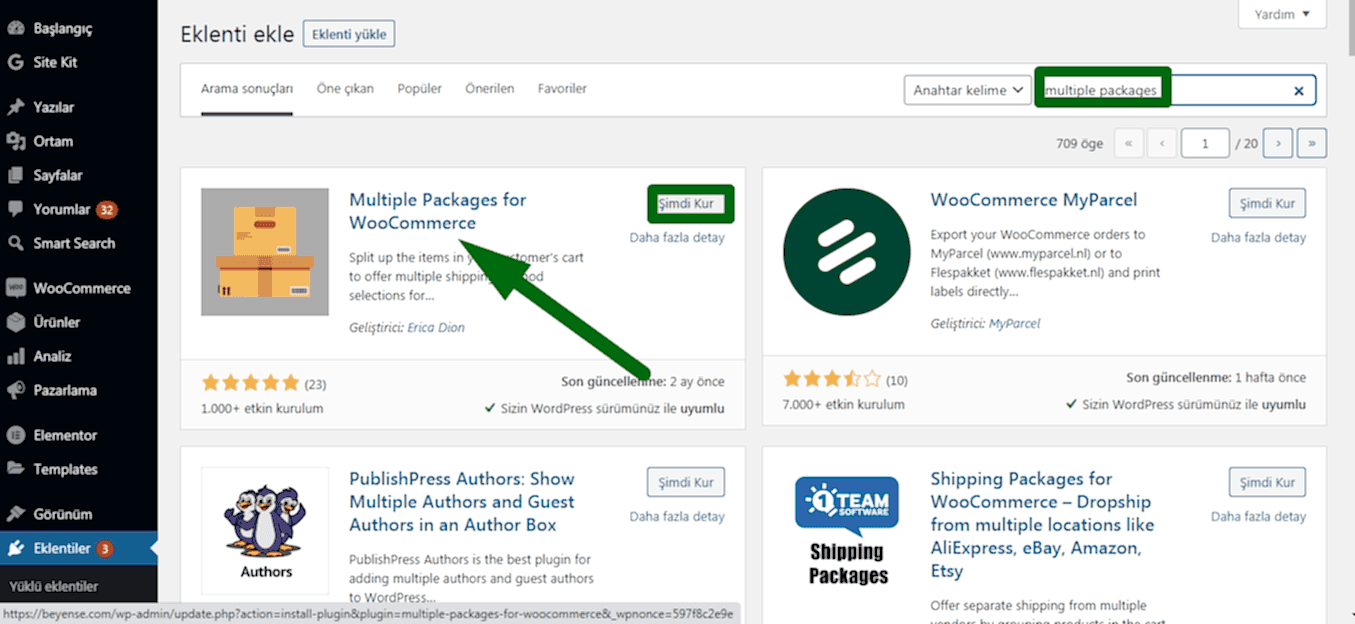Viewport: 1355px width, 624px height.
Task: Click the Multiple Packages plugin thumbnail
Action: tap(265, 252)
